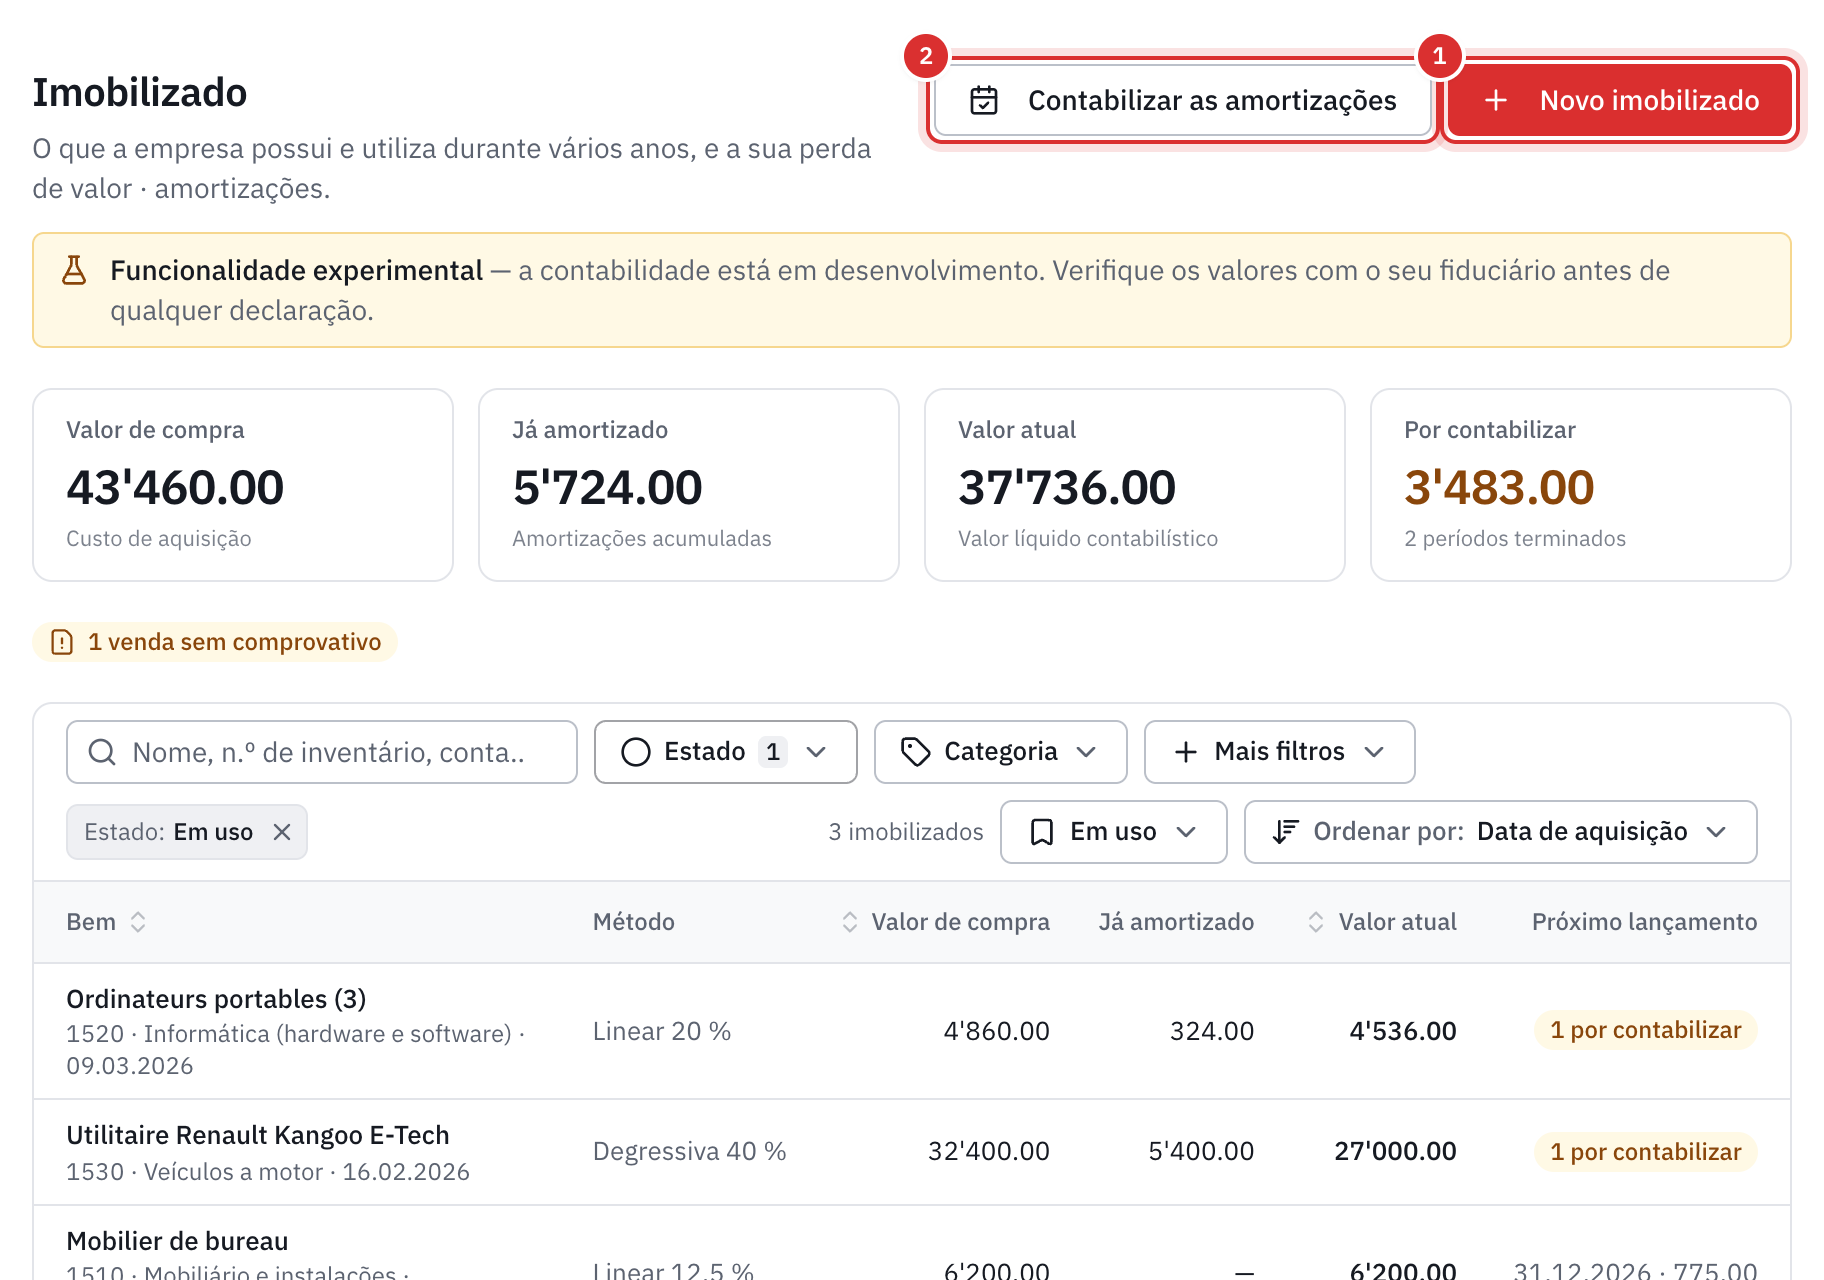Click the bookmark icon on Em uso view
1824x1280 pixels.
tap(1042, 832)
